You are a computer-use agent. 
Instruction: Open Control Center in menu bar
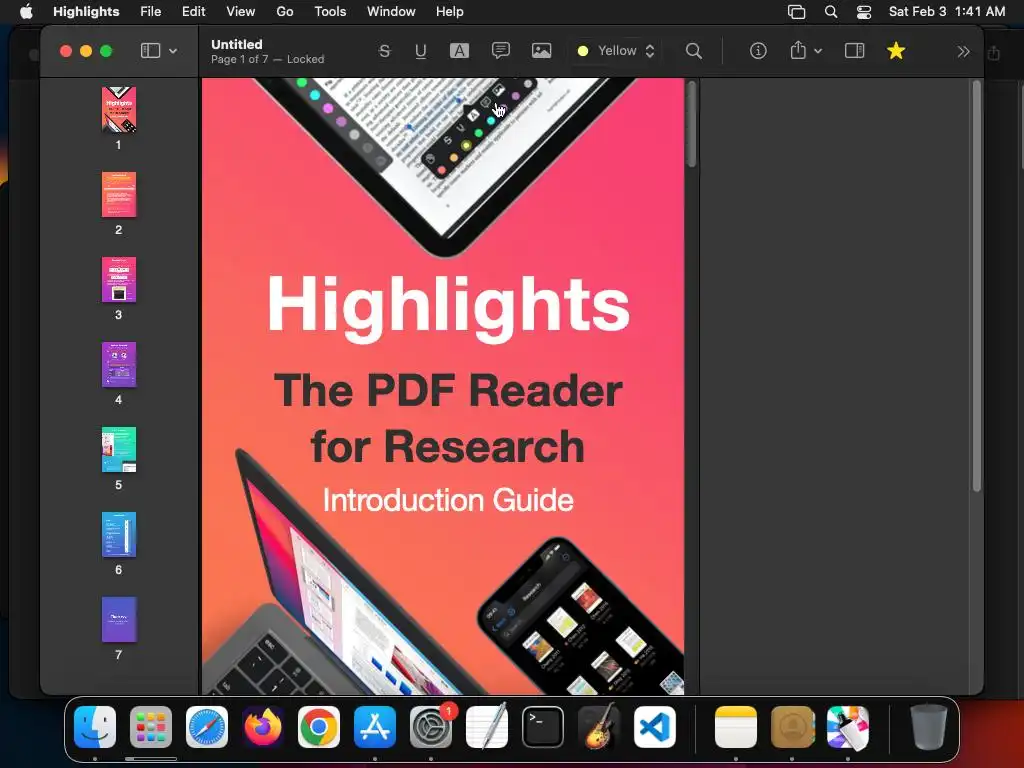[x=863, y=12]
